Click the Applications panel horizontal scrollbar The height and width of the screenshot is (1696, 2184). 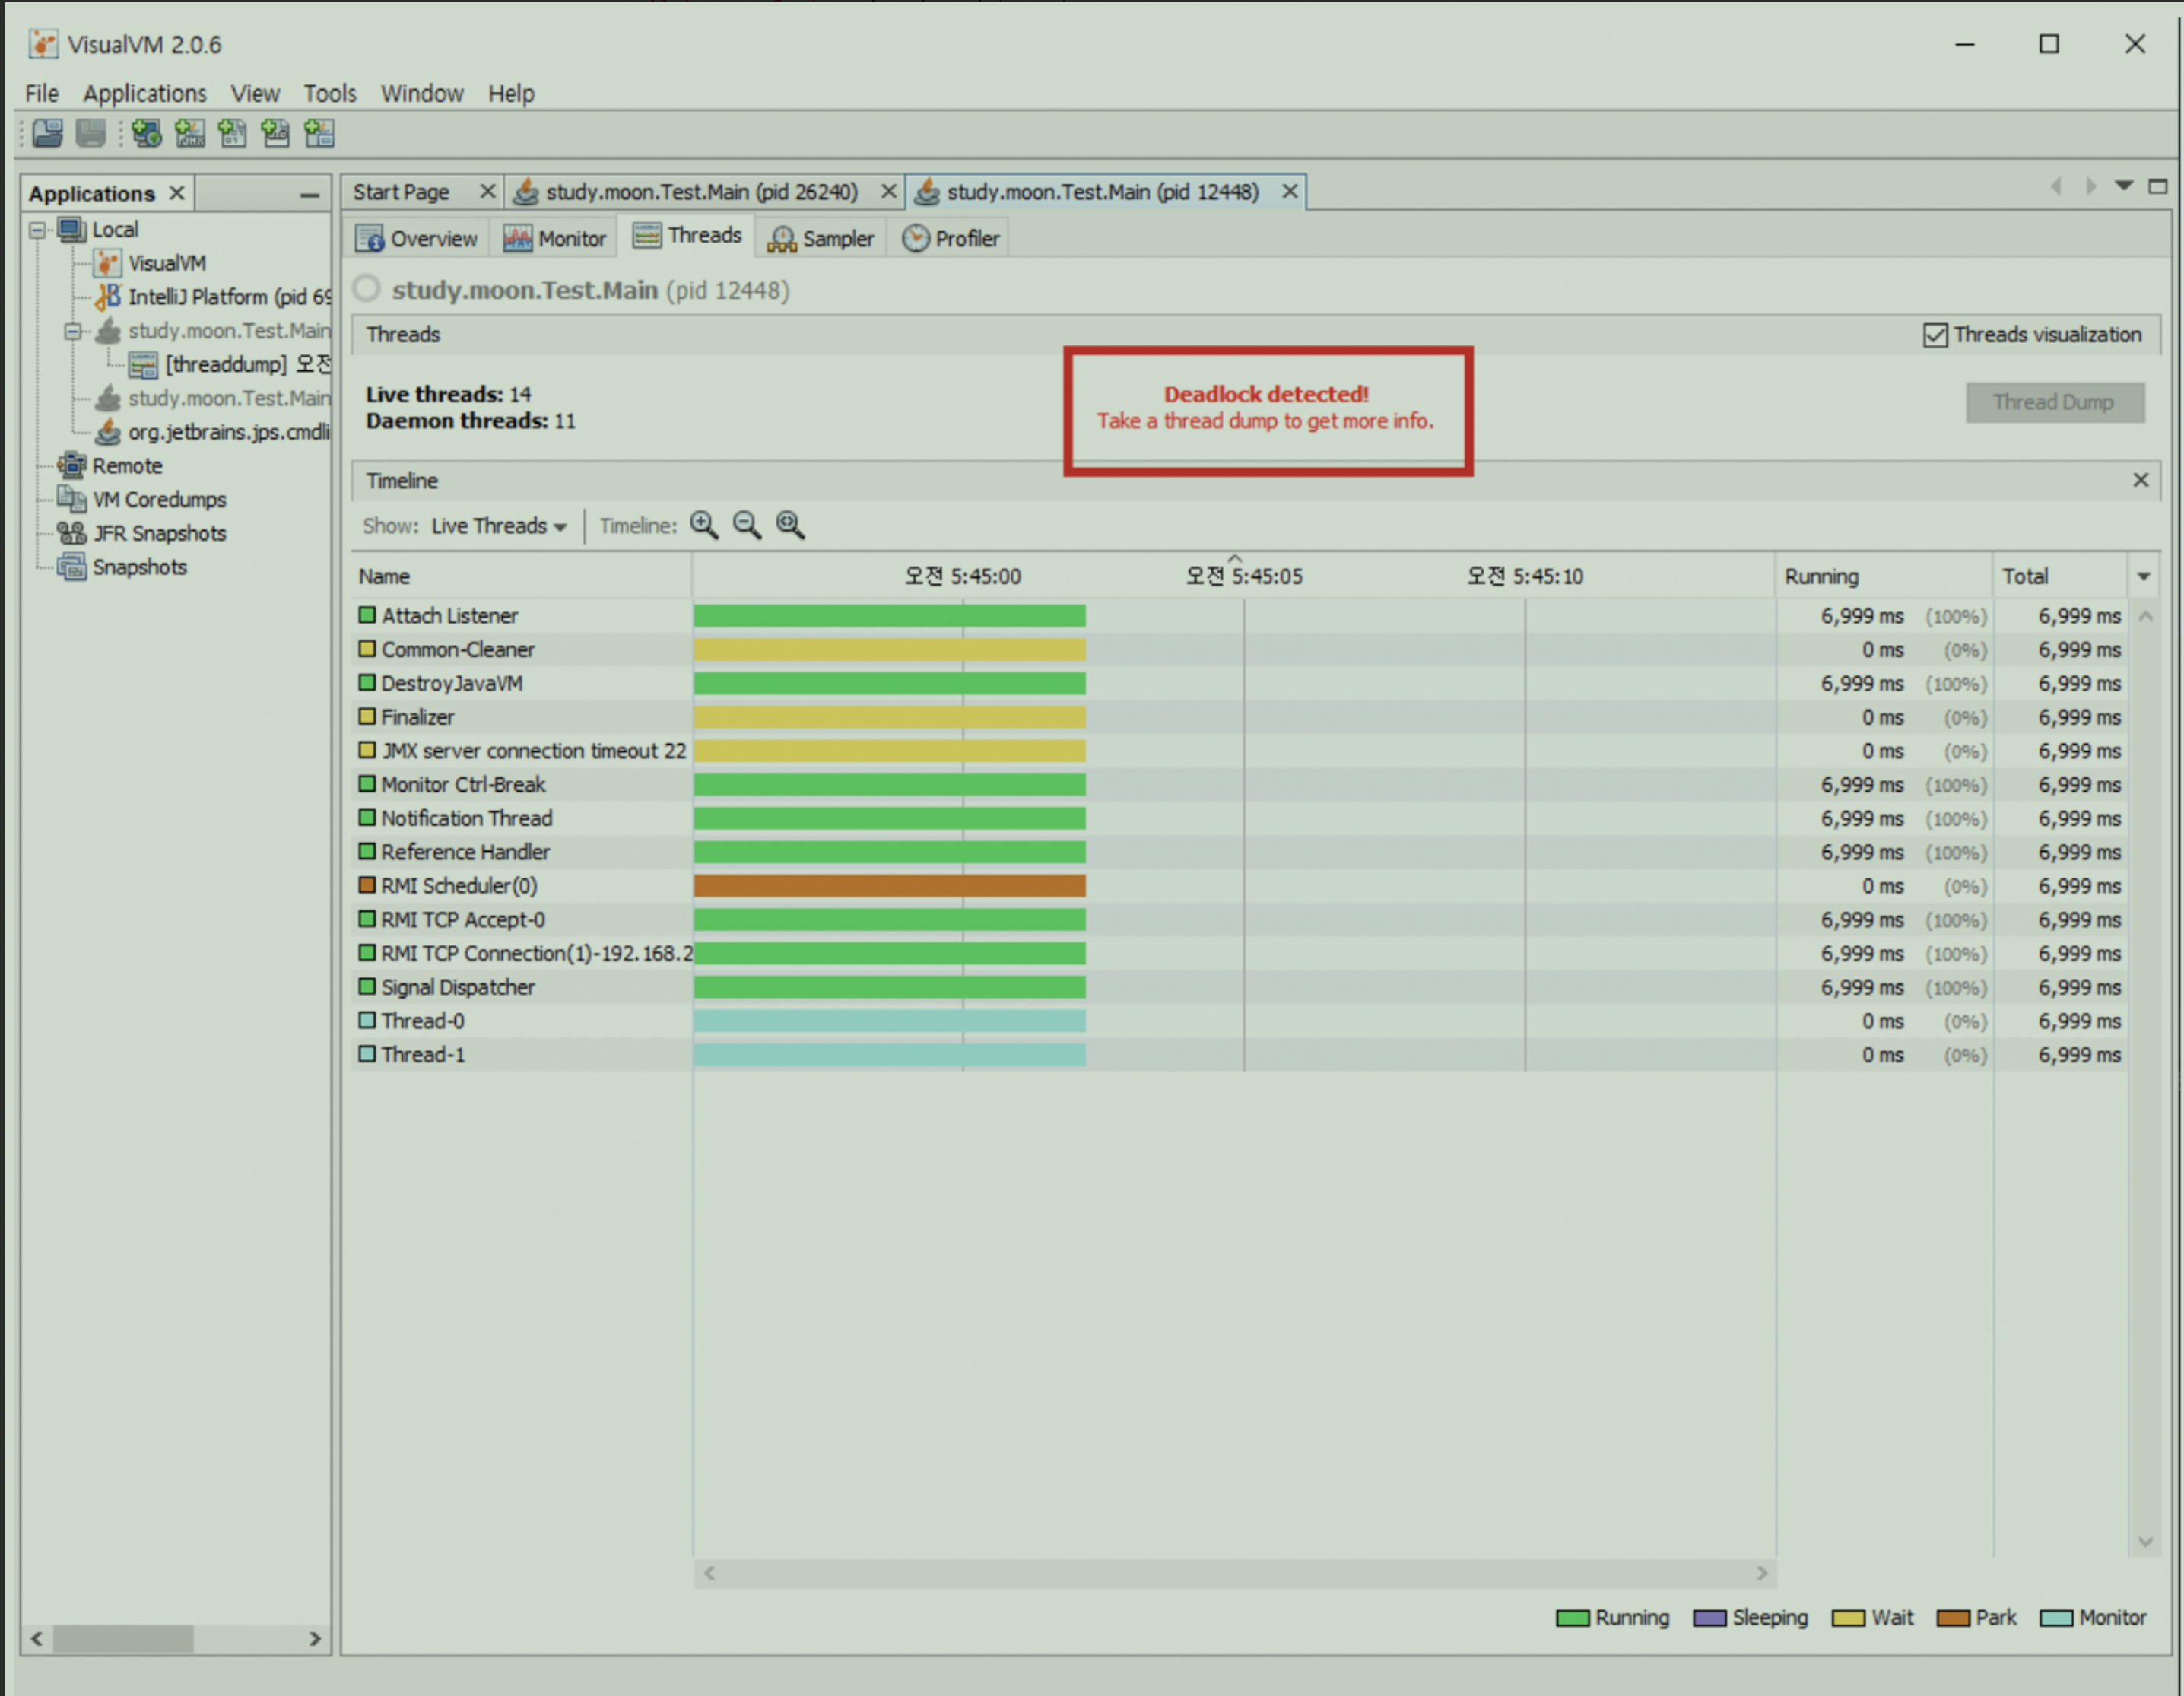pyautogui.click(x=124, y=1638)
